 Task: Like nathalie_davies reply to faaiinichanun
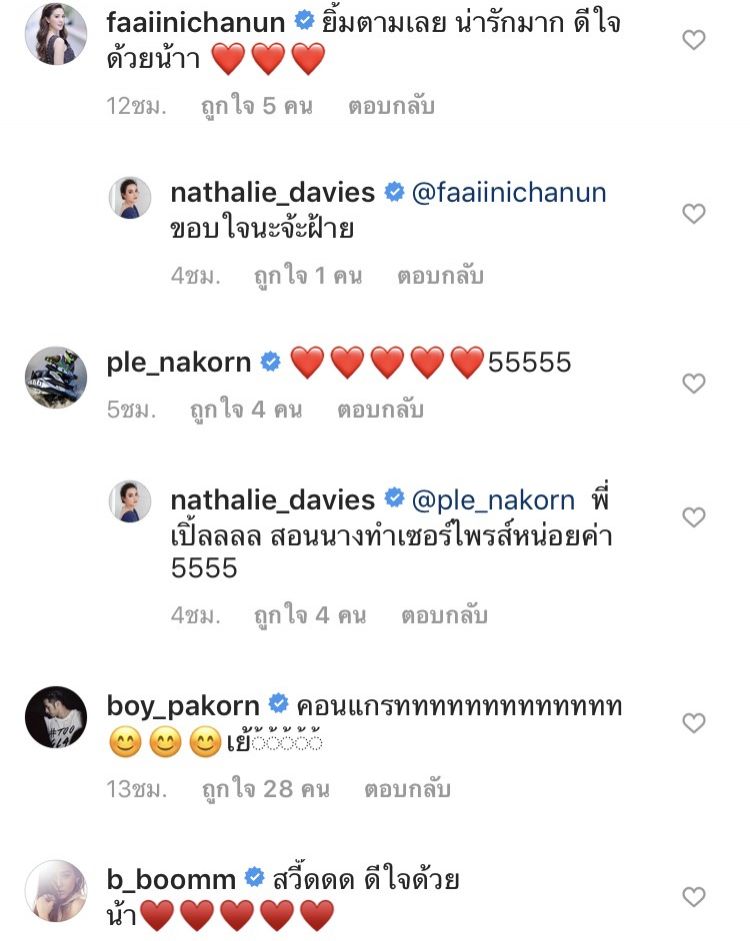click(694, 214)
